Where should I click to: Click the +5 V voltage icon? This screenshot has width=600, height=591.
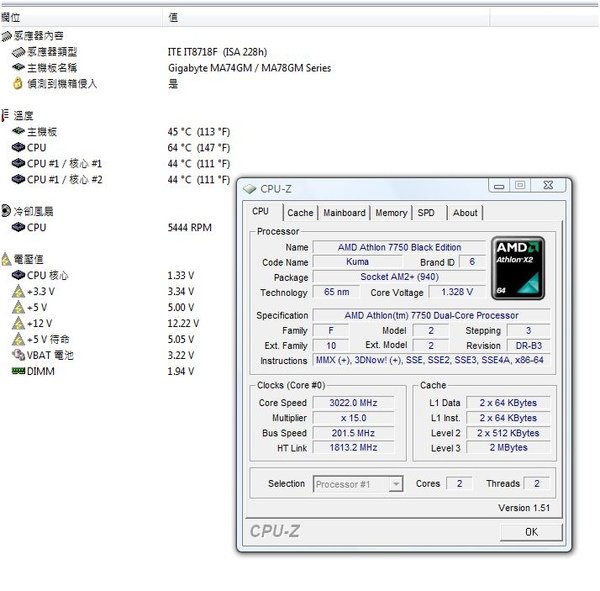(18, 307)
